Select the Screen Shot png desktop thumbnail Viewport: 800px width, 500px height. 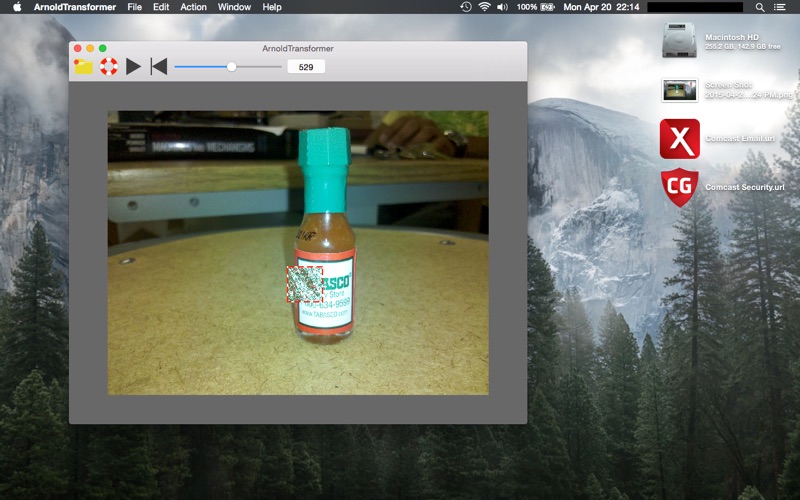tap(680, 90)
